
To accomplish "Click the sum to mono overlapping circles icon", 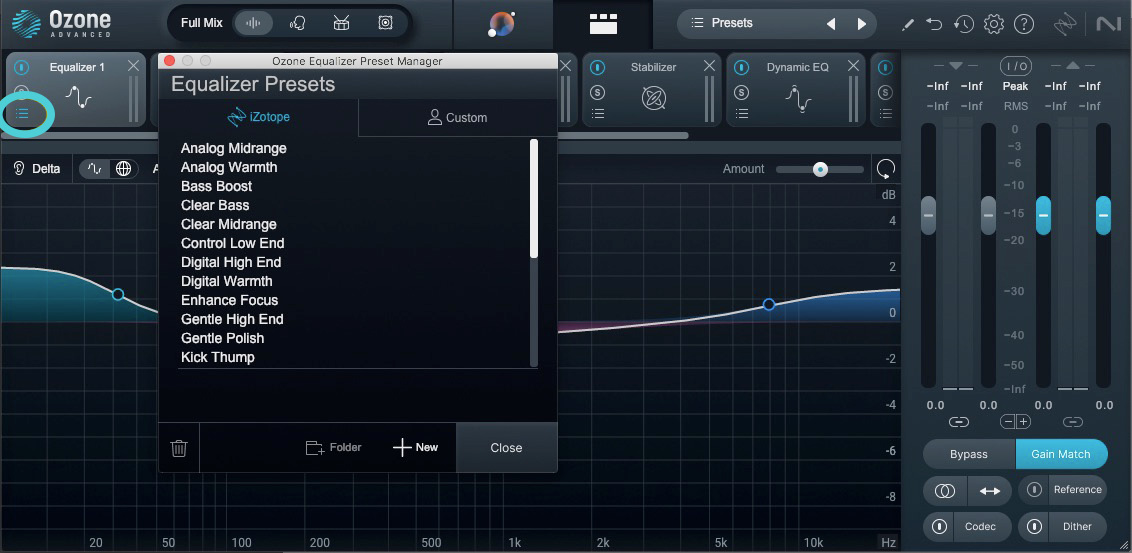I will click(945, 490).
